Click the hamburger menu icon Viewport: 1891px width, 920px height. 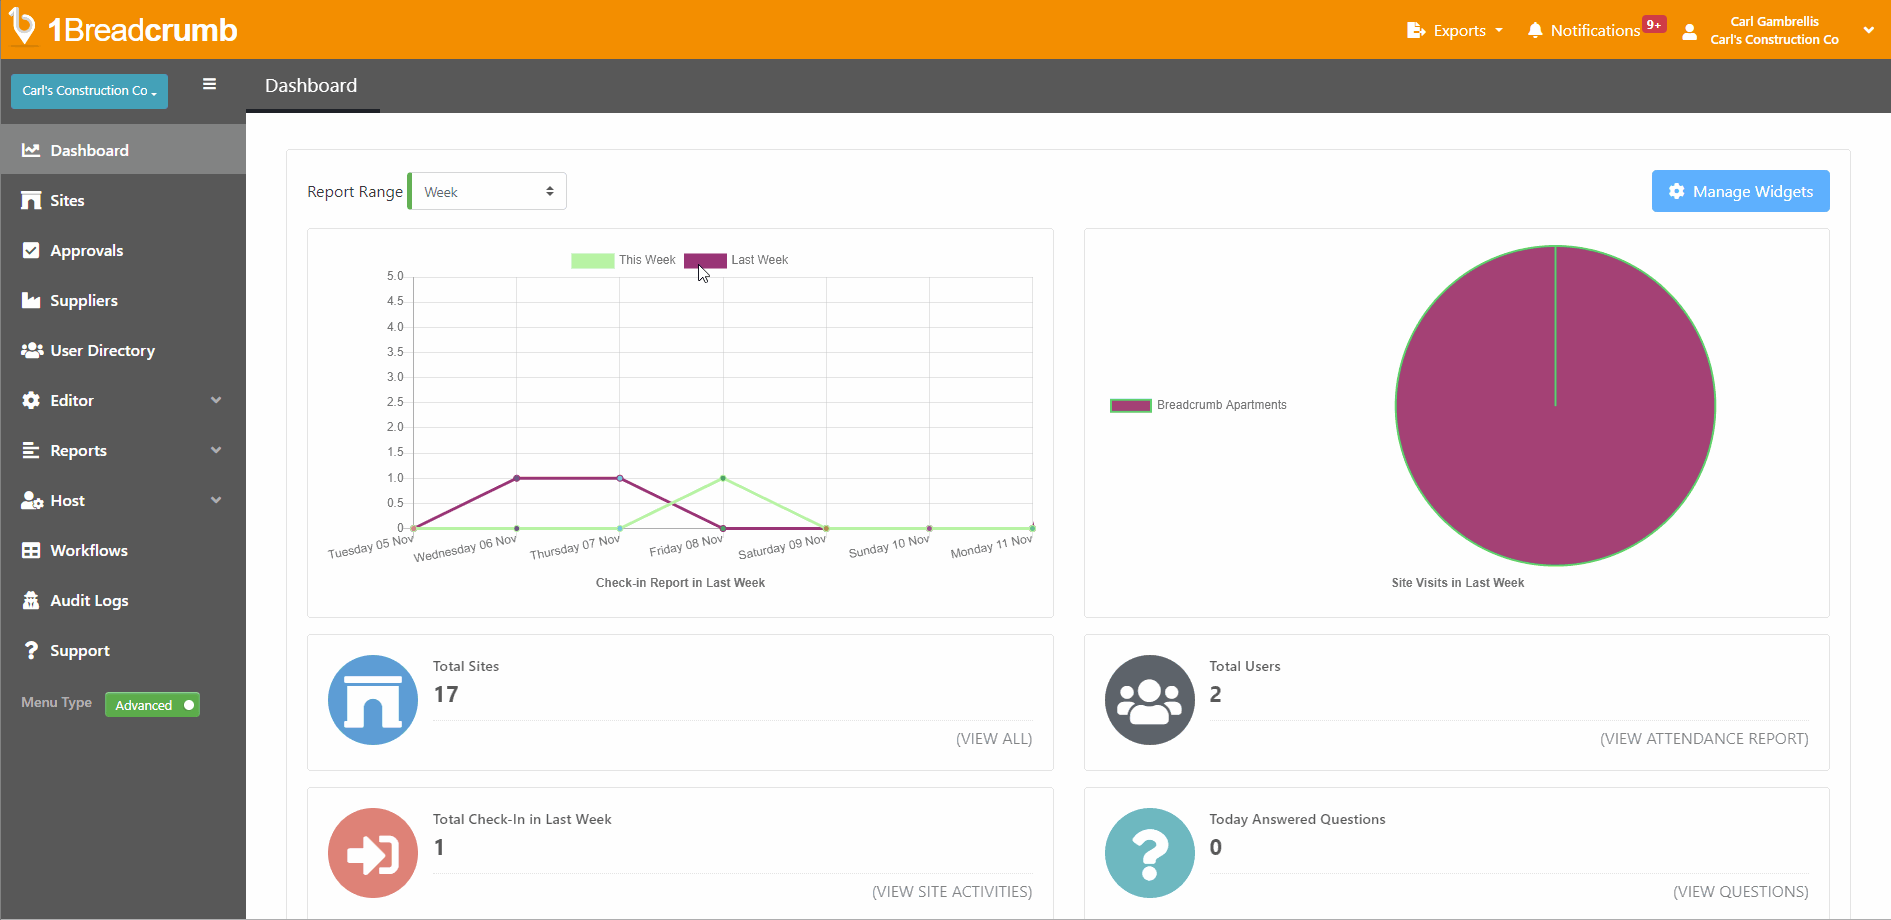209,84
